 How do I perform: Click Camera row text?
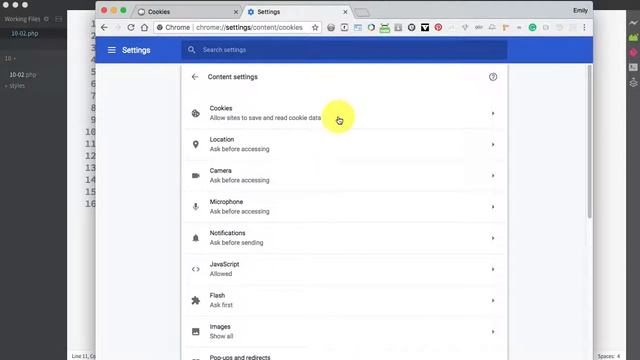point(239,176)
